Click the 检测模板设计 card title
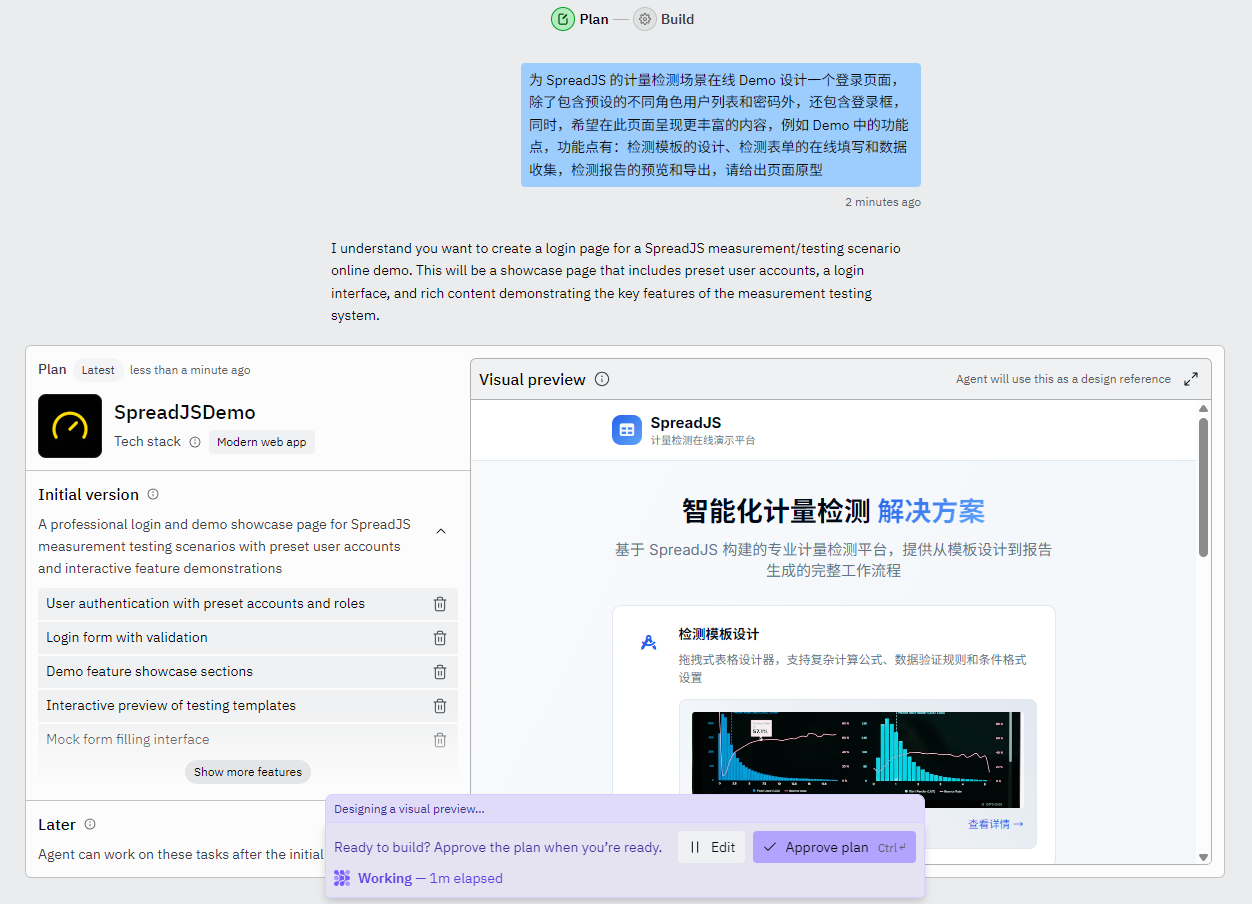Screen dimensions: 1252x904 [718, 634]
